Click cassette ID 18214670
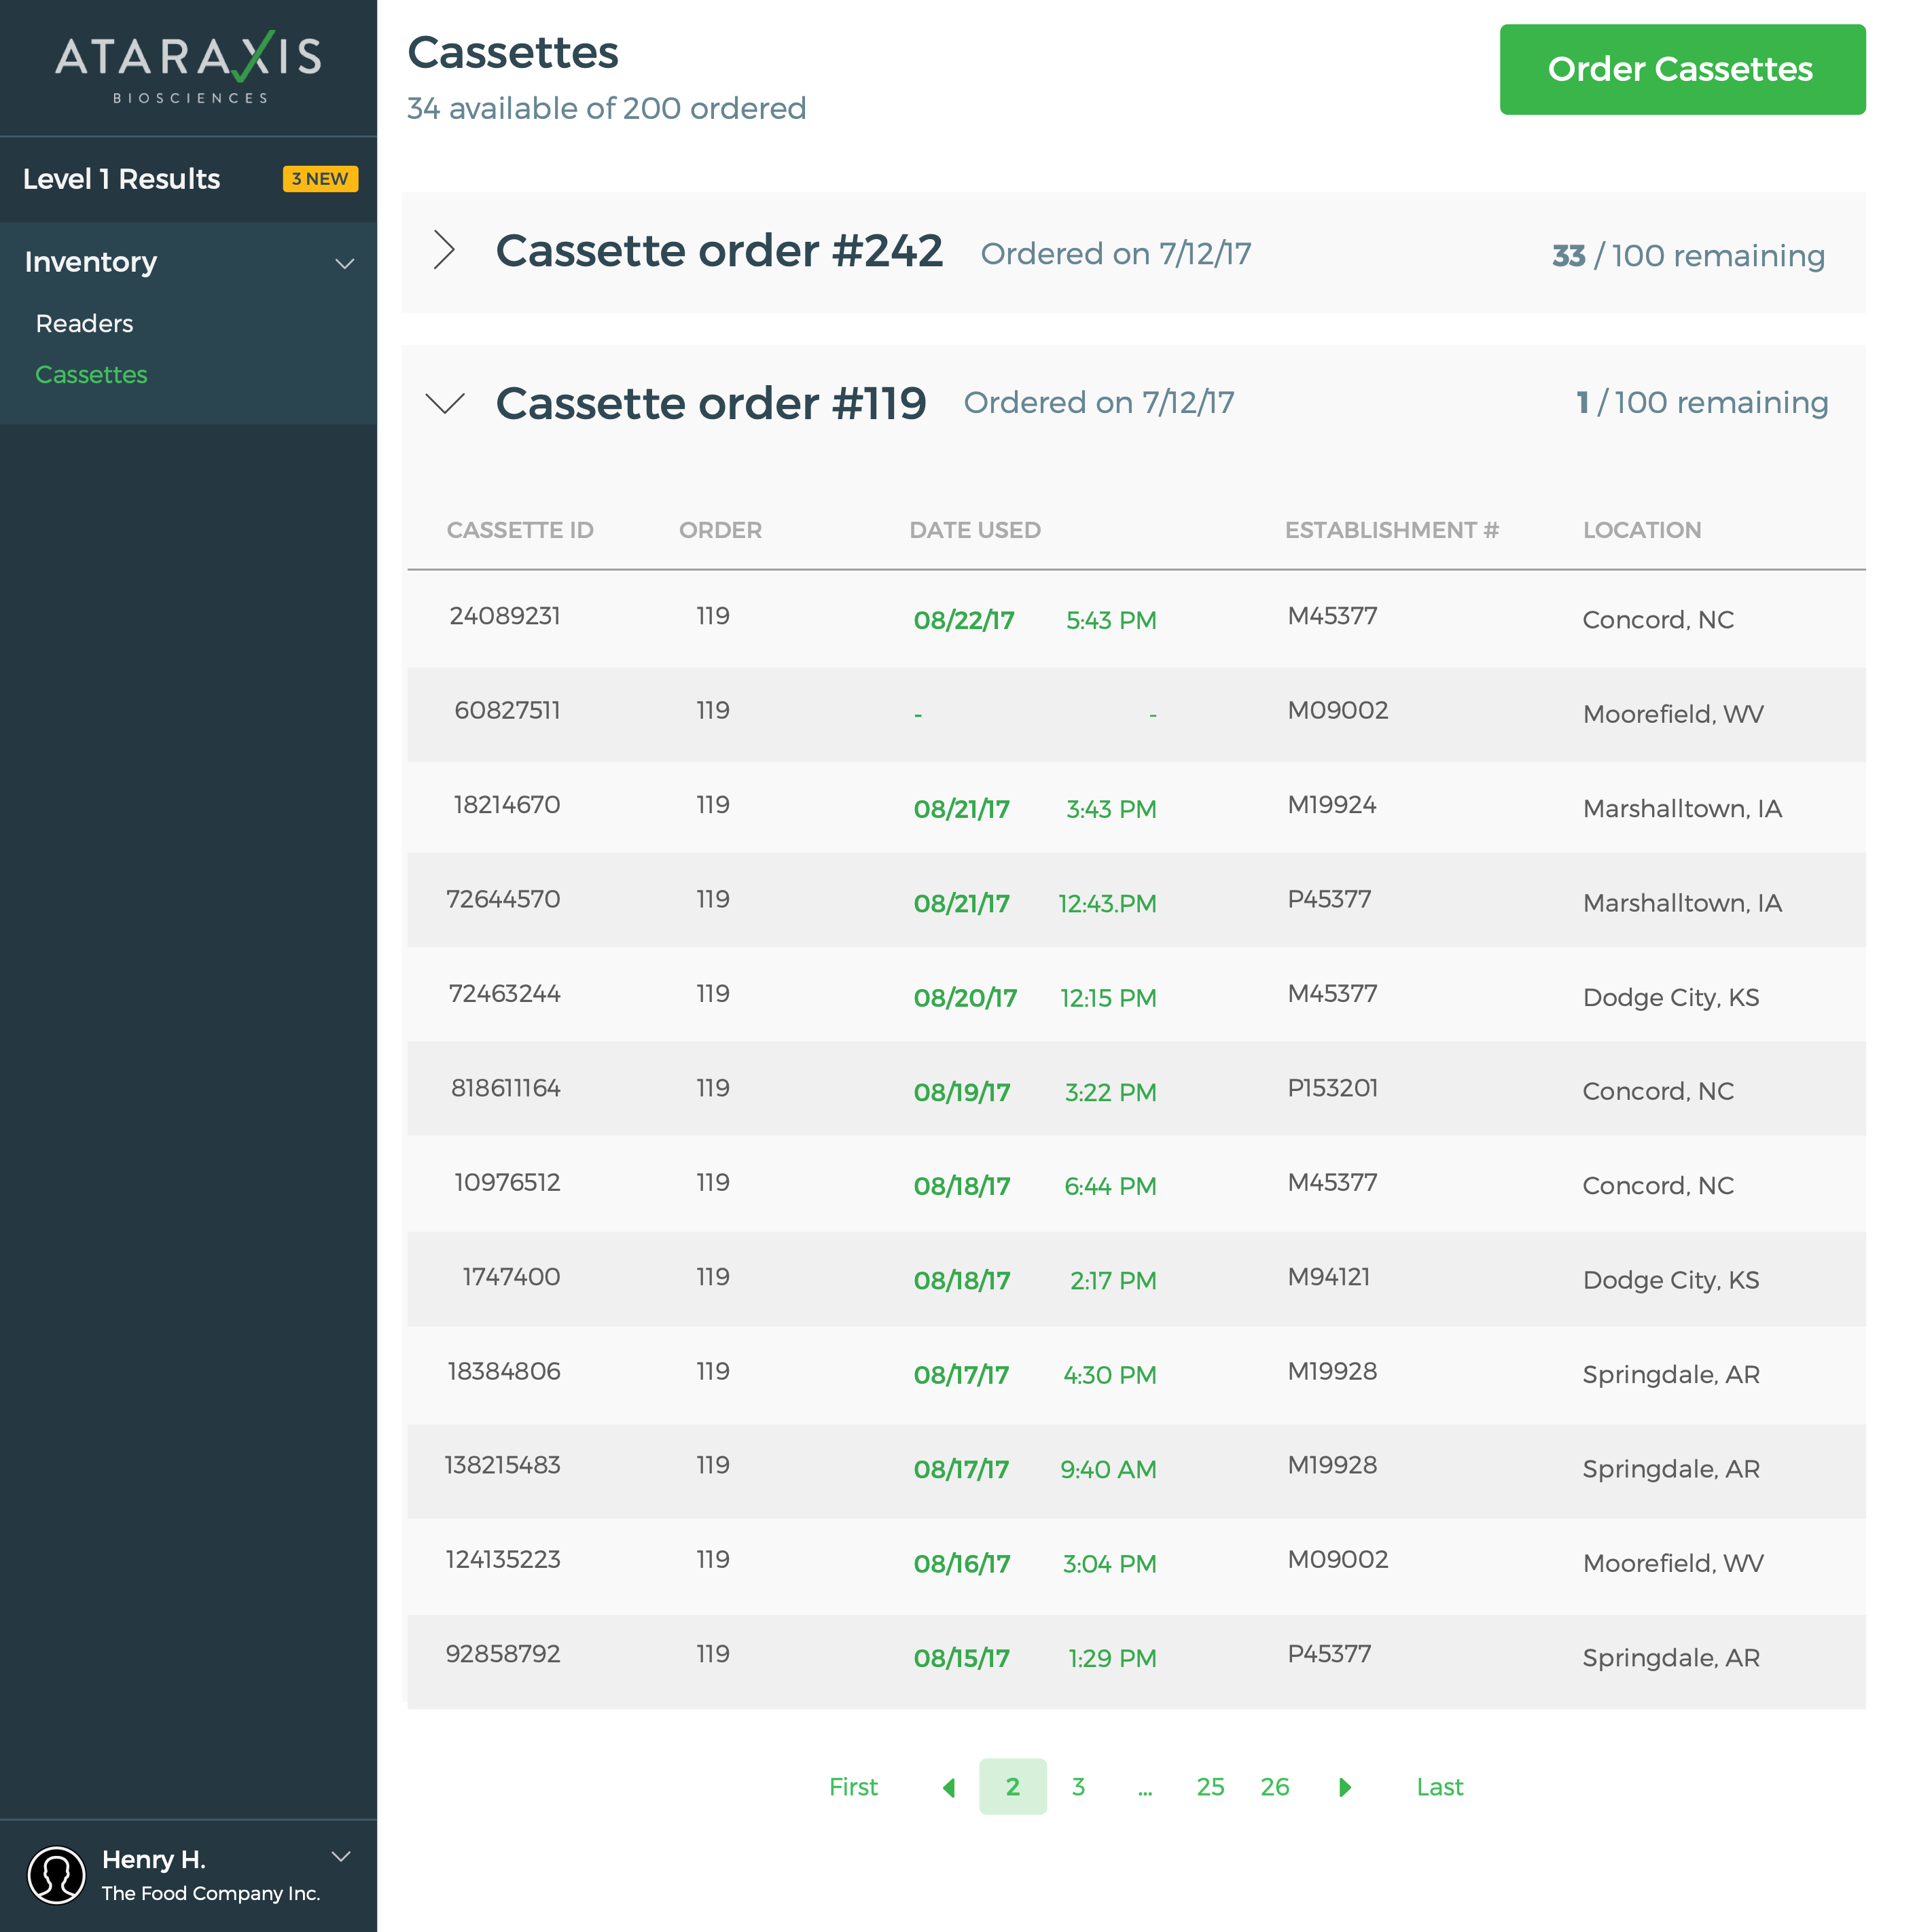 click(507, 805)
